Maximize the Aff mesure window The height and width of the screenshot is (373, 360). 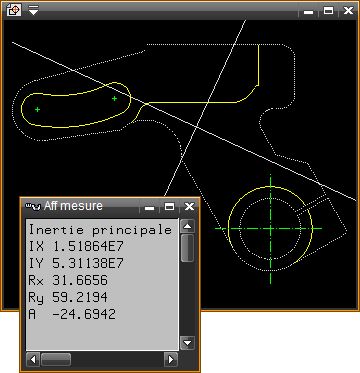pyautogui.click(x=169, y=207)
